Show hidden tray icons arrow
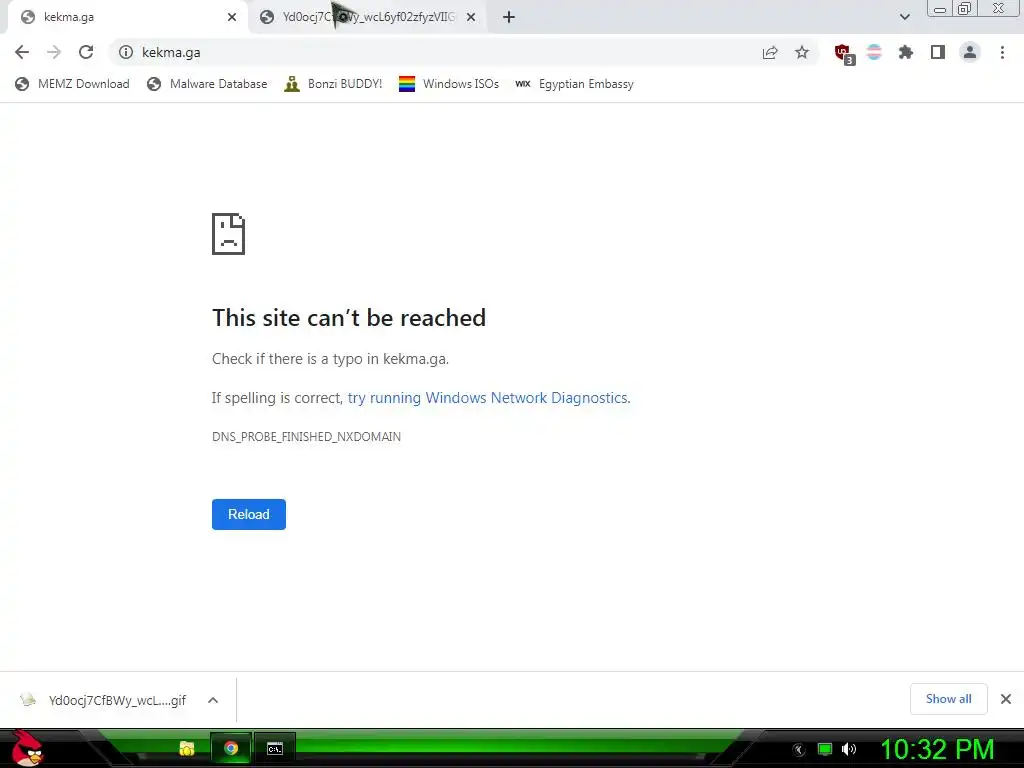Screen dimensions: 1024x768 tap(799, 750)
